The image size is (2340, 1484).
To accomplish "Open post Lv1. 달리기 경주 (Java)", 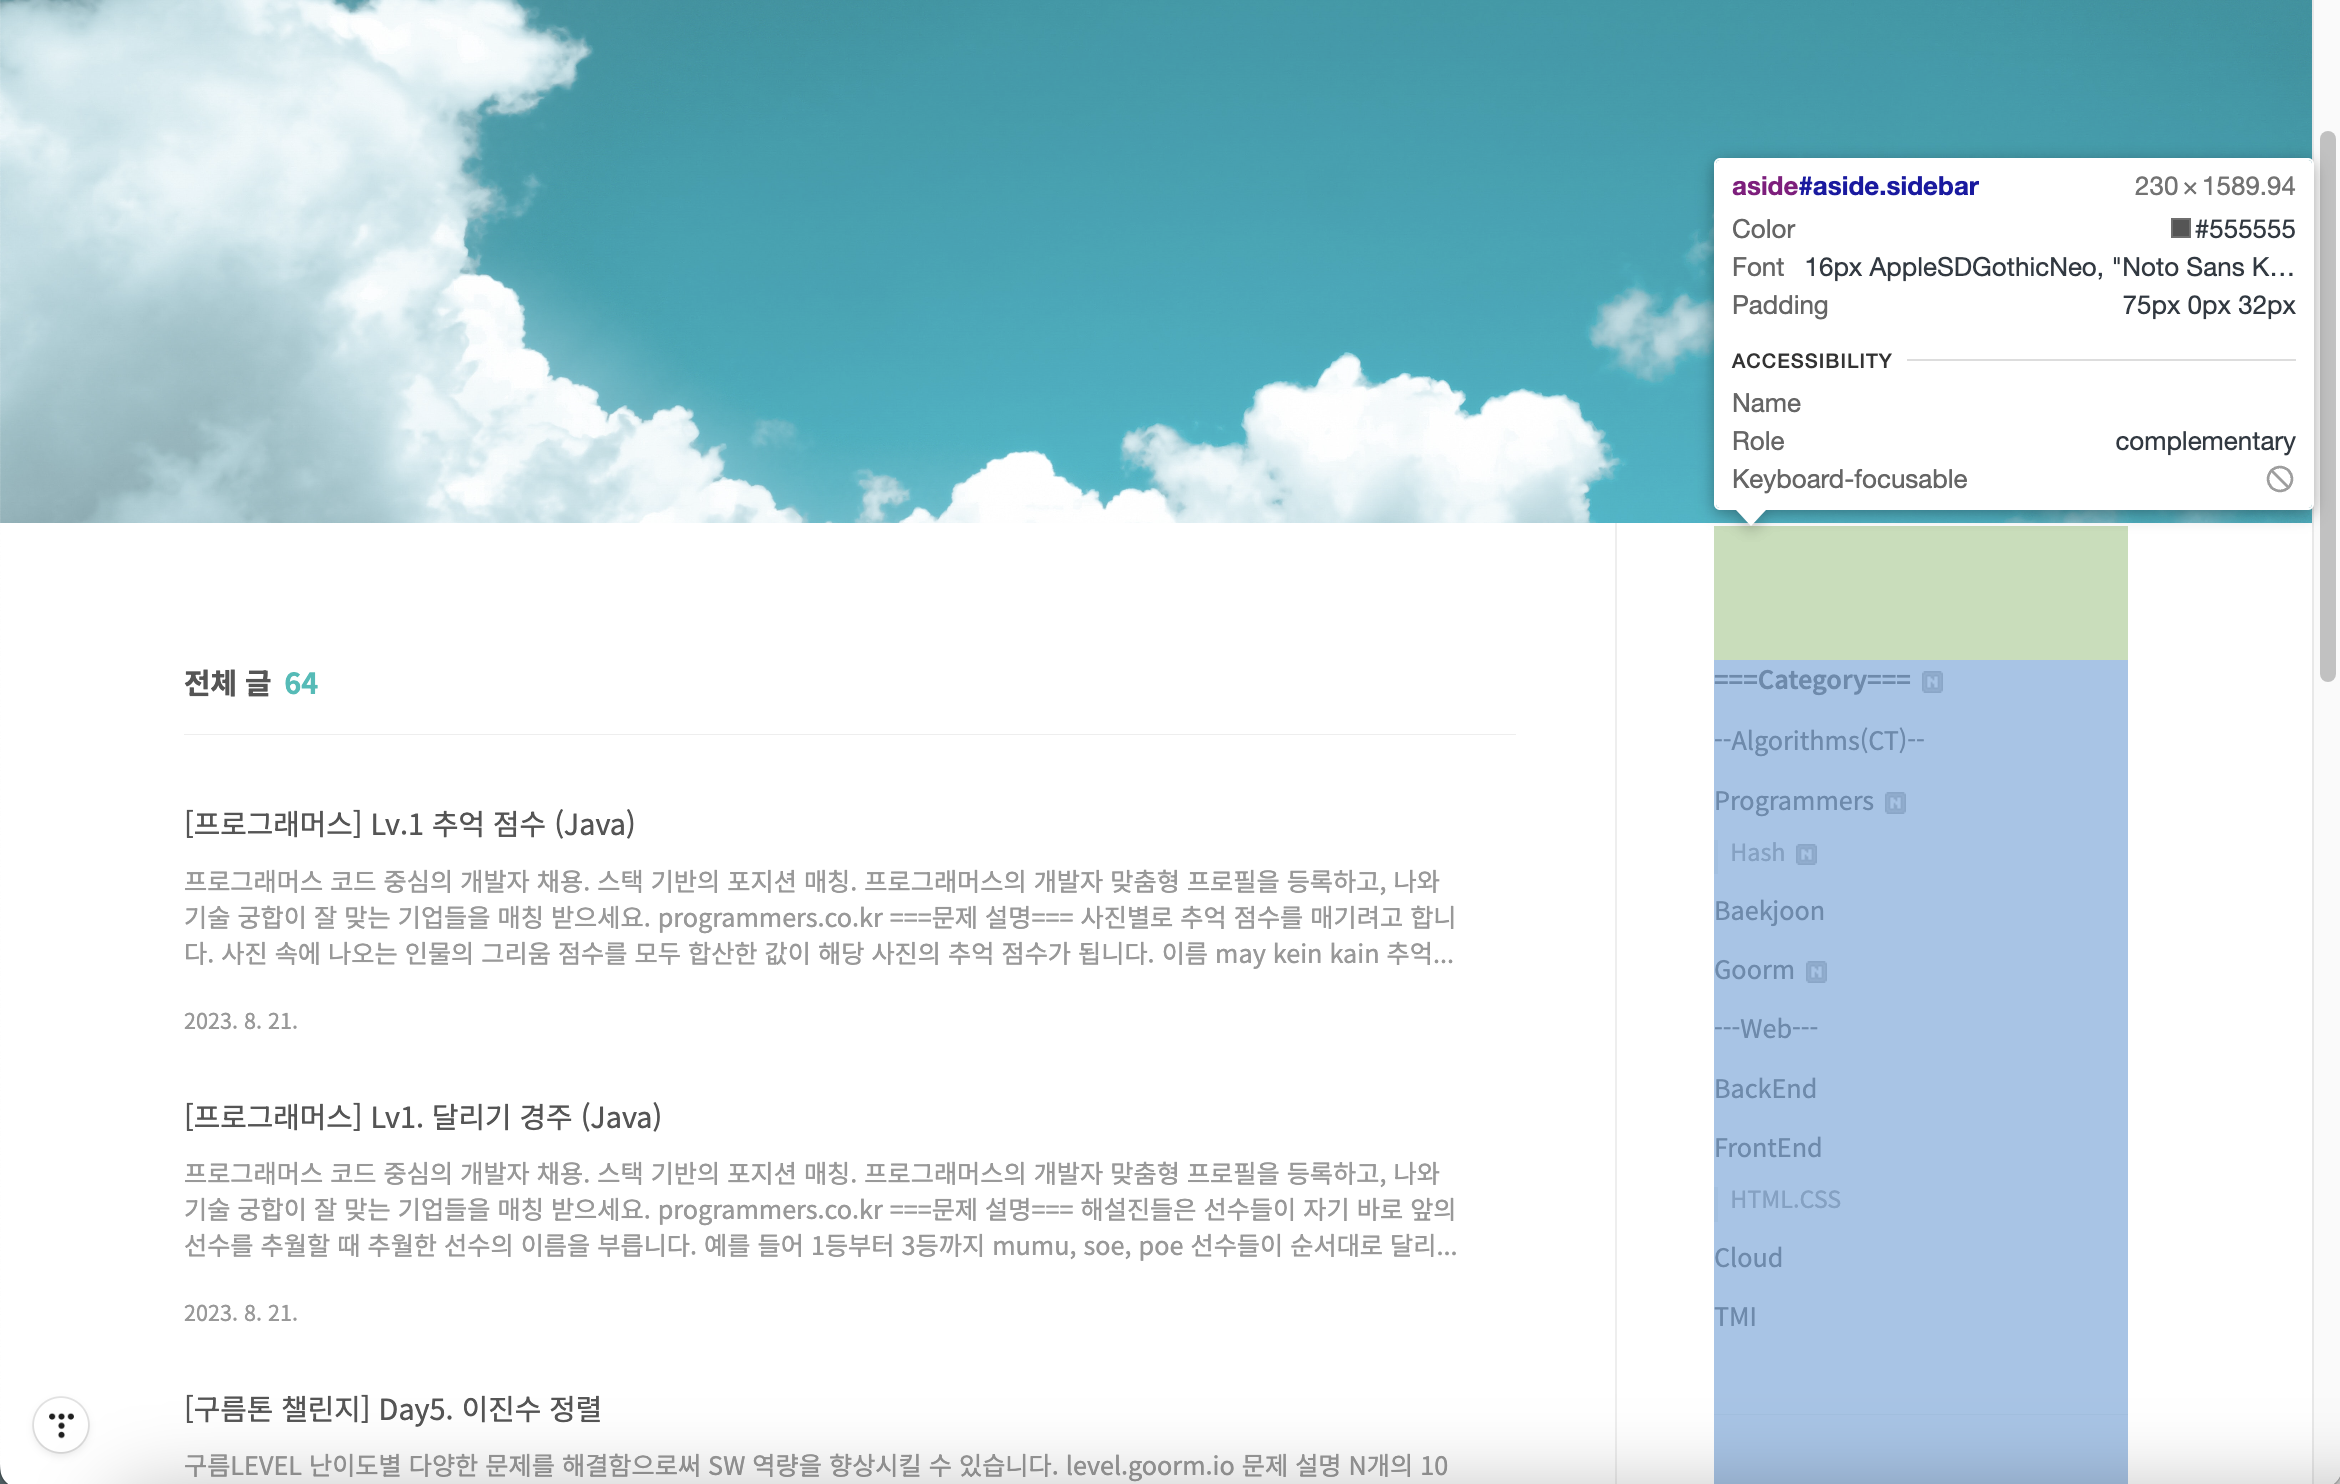I will coord(422,1116).
